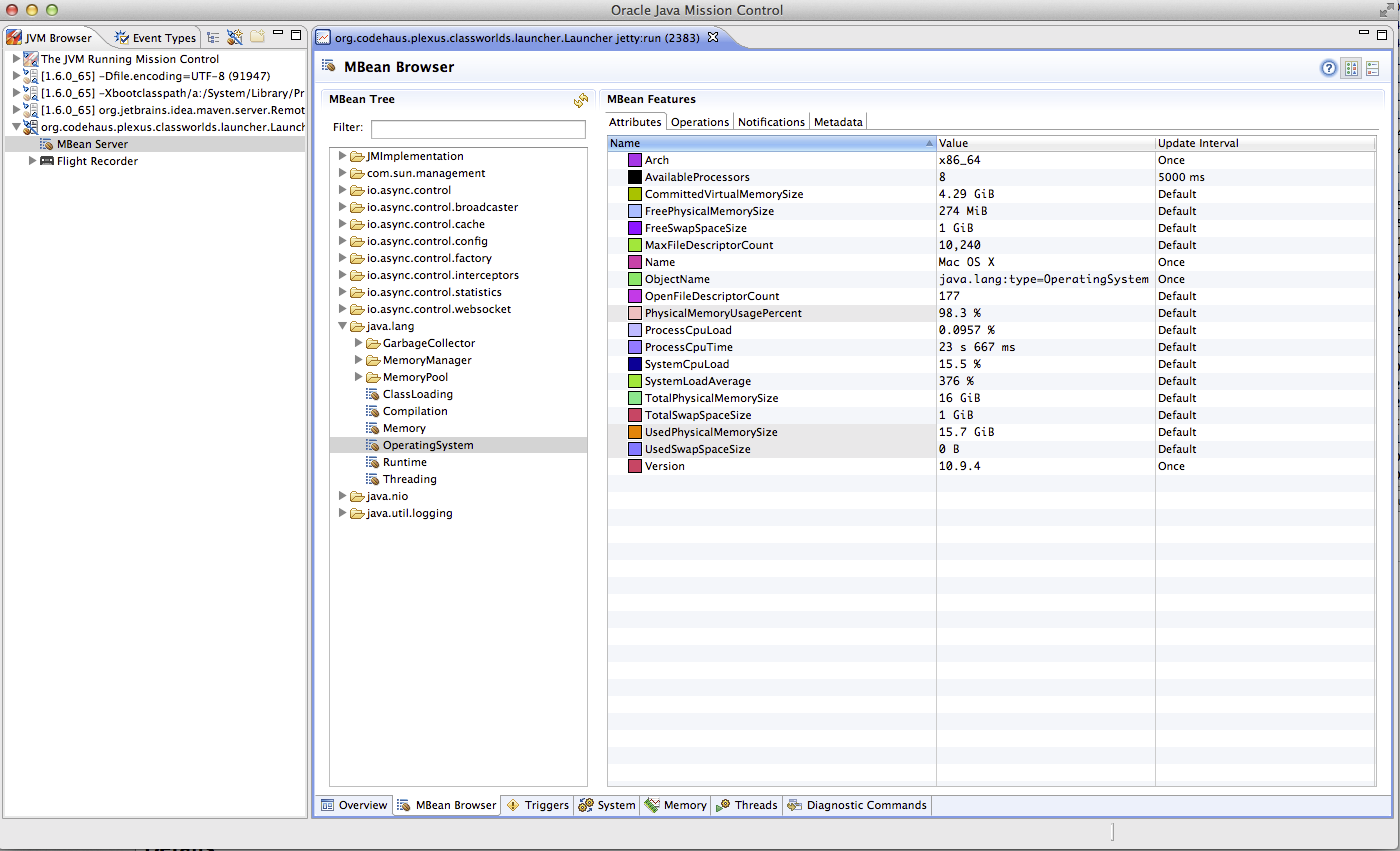Select the bottom MBean Browser tab
The image size is (1400, 851).
[446, 805]
